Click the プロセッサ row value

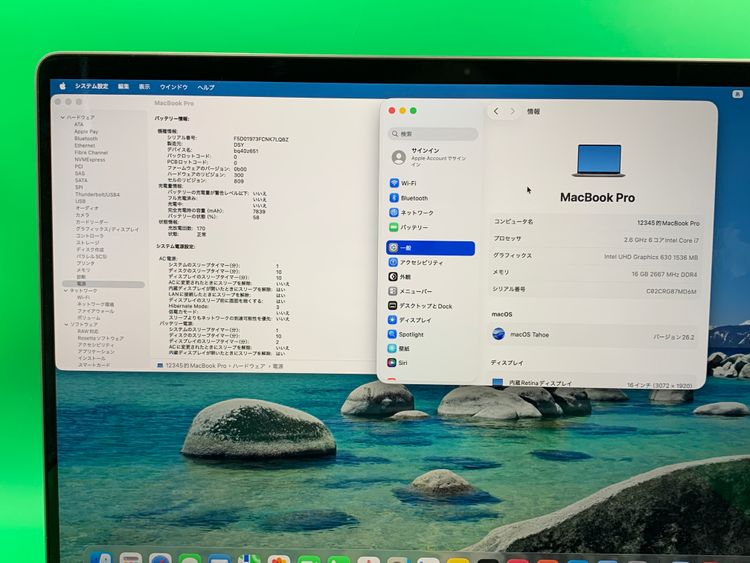661,240
